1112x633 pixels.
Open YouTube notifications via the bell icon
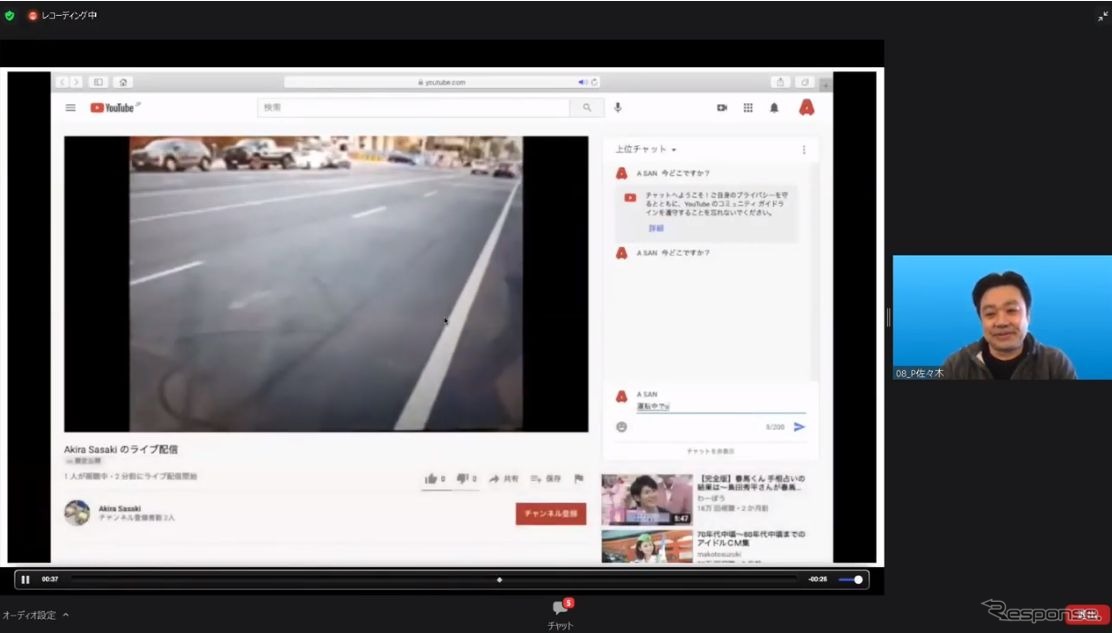point(774,107)
